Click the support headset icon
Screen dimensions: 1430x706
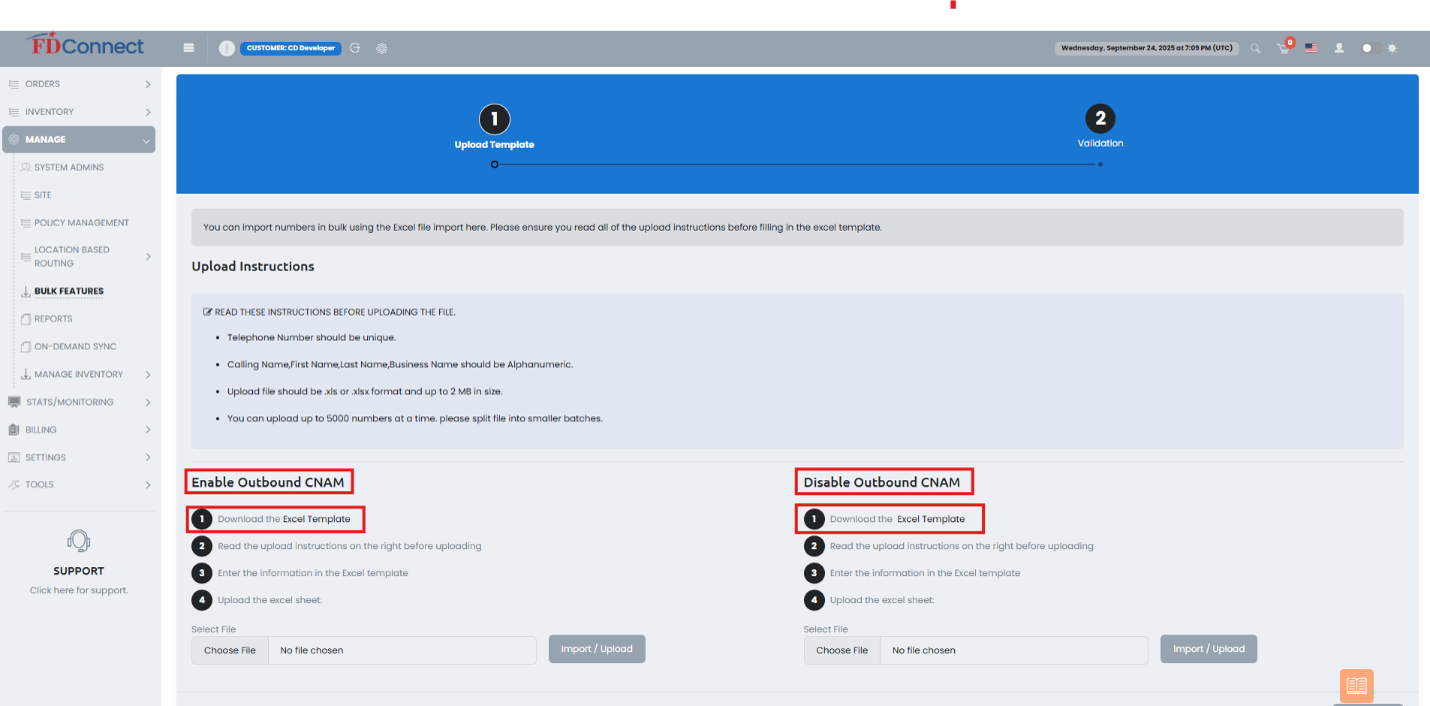click(79, 541)
